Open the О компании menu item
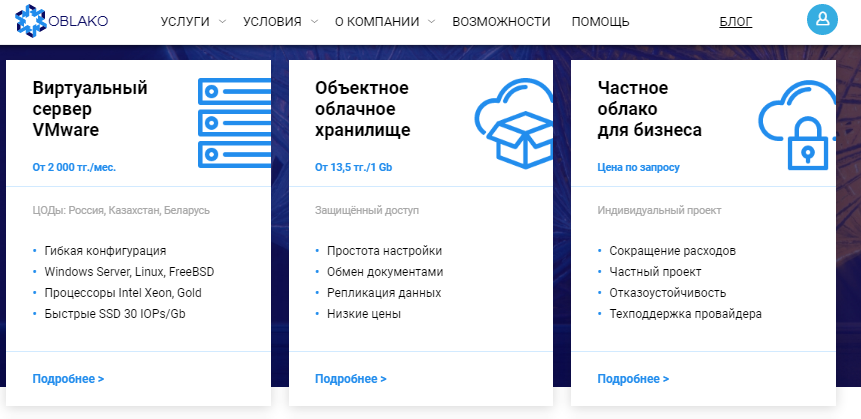 [x=377, y=22]
